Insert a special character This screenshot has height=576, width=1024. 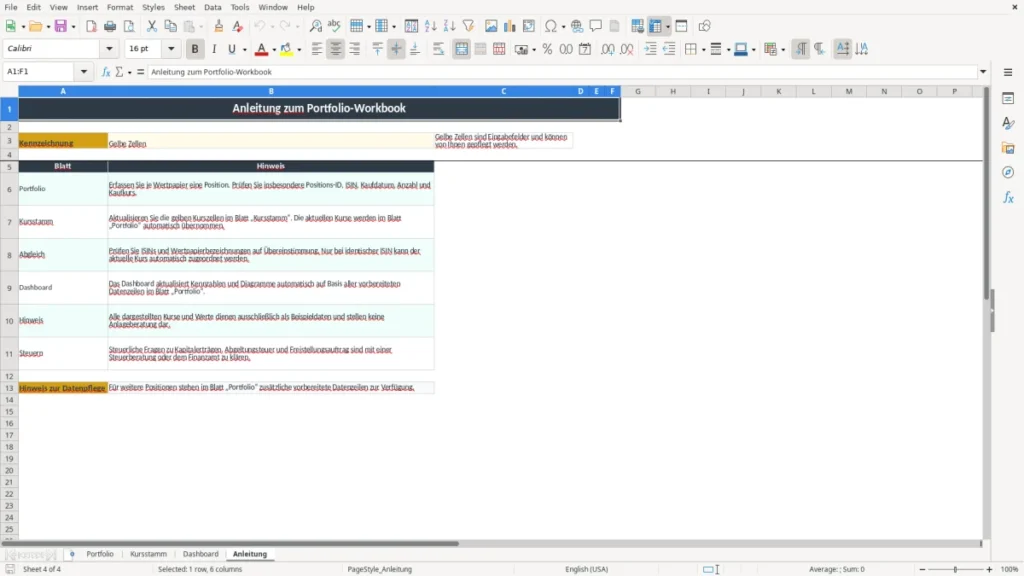(x=551, y=26)
